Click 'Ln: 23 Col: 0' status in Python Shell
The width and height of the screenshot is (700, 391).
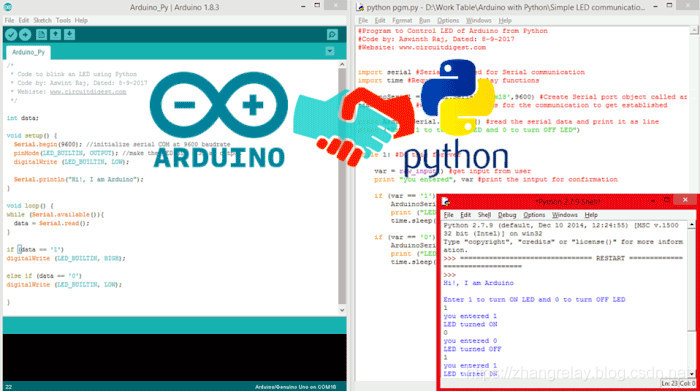pos(678,383)
